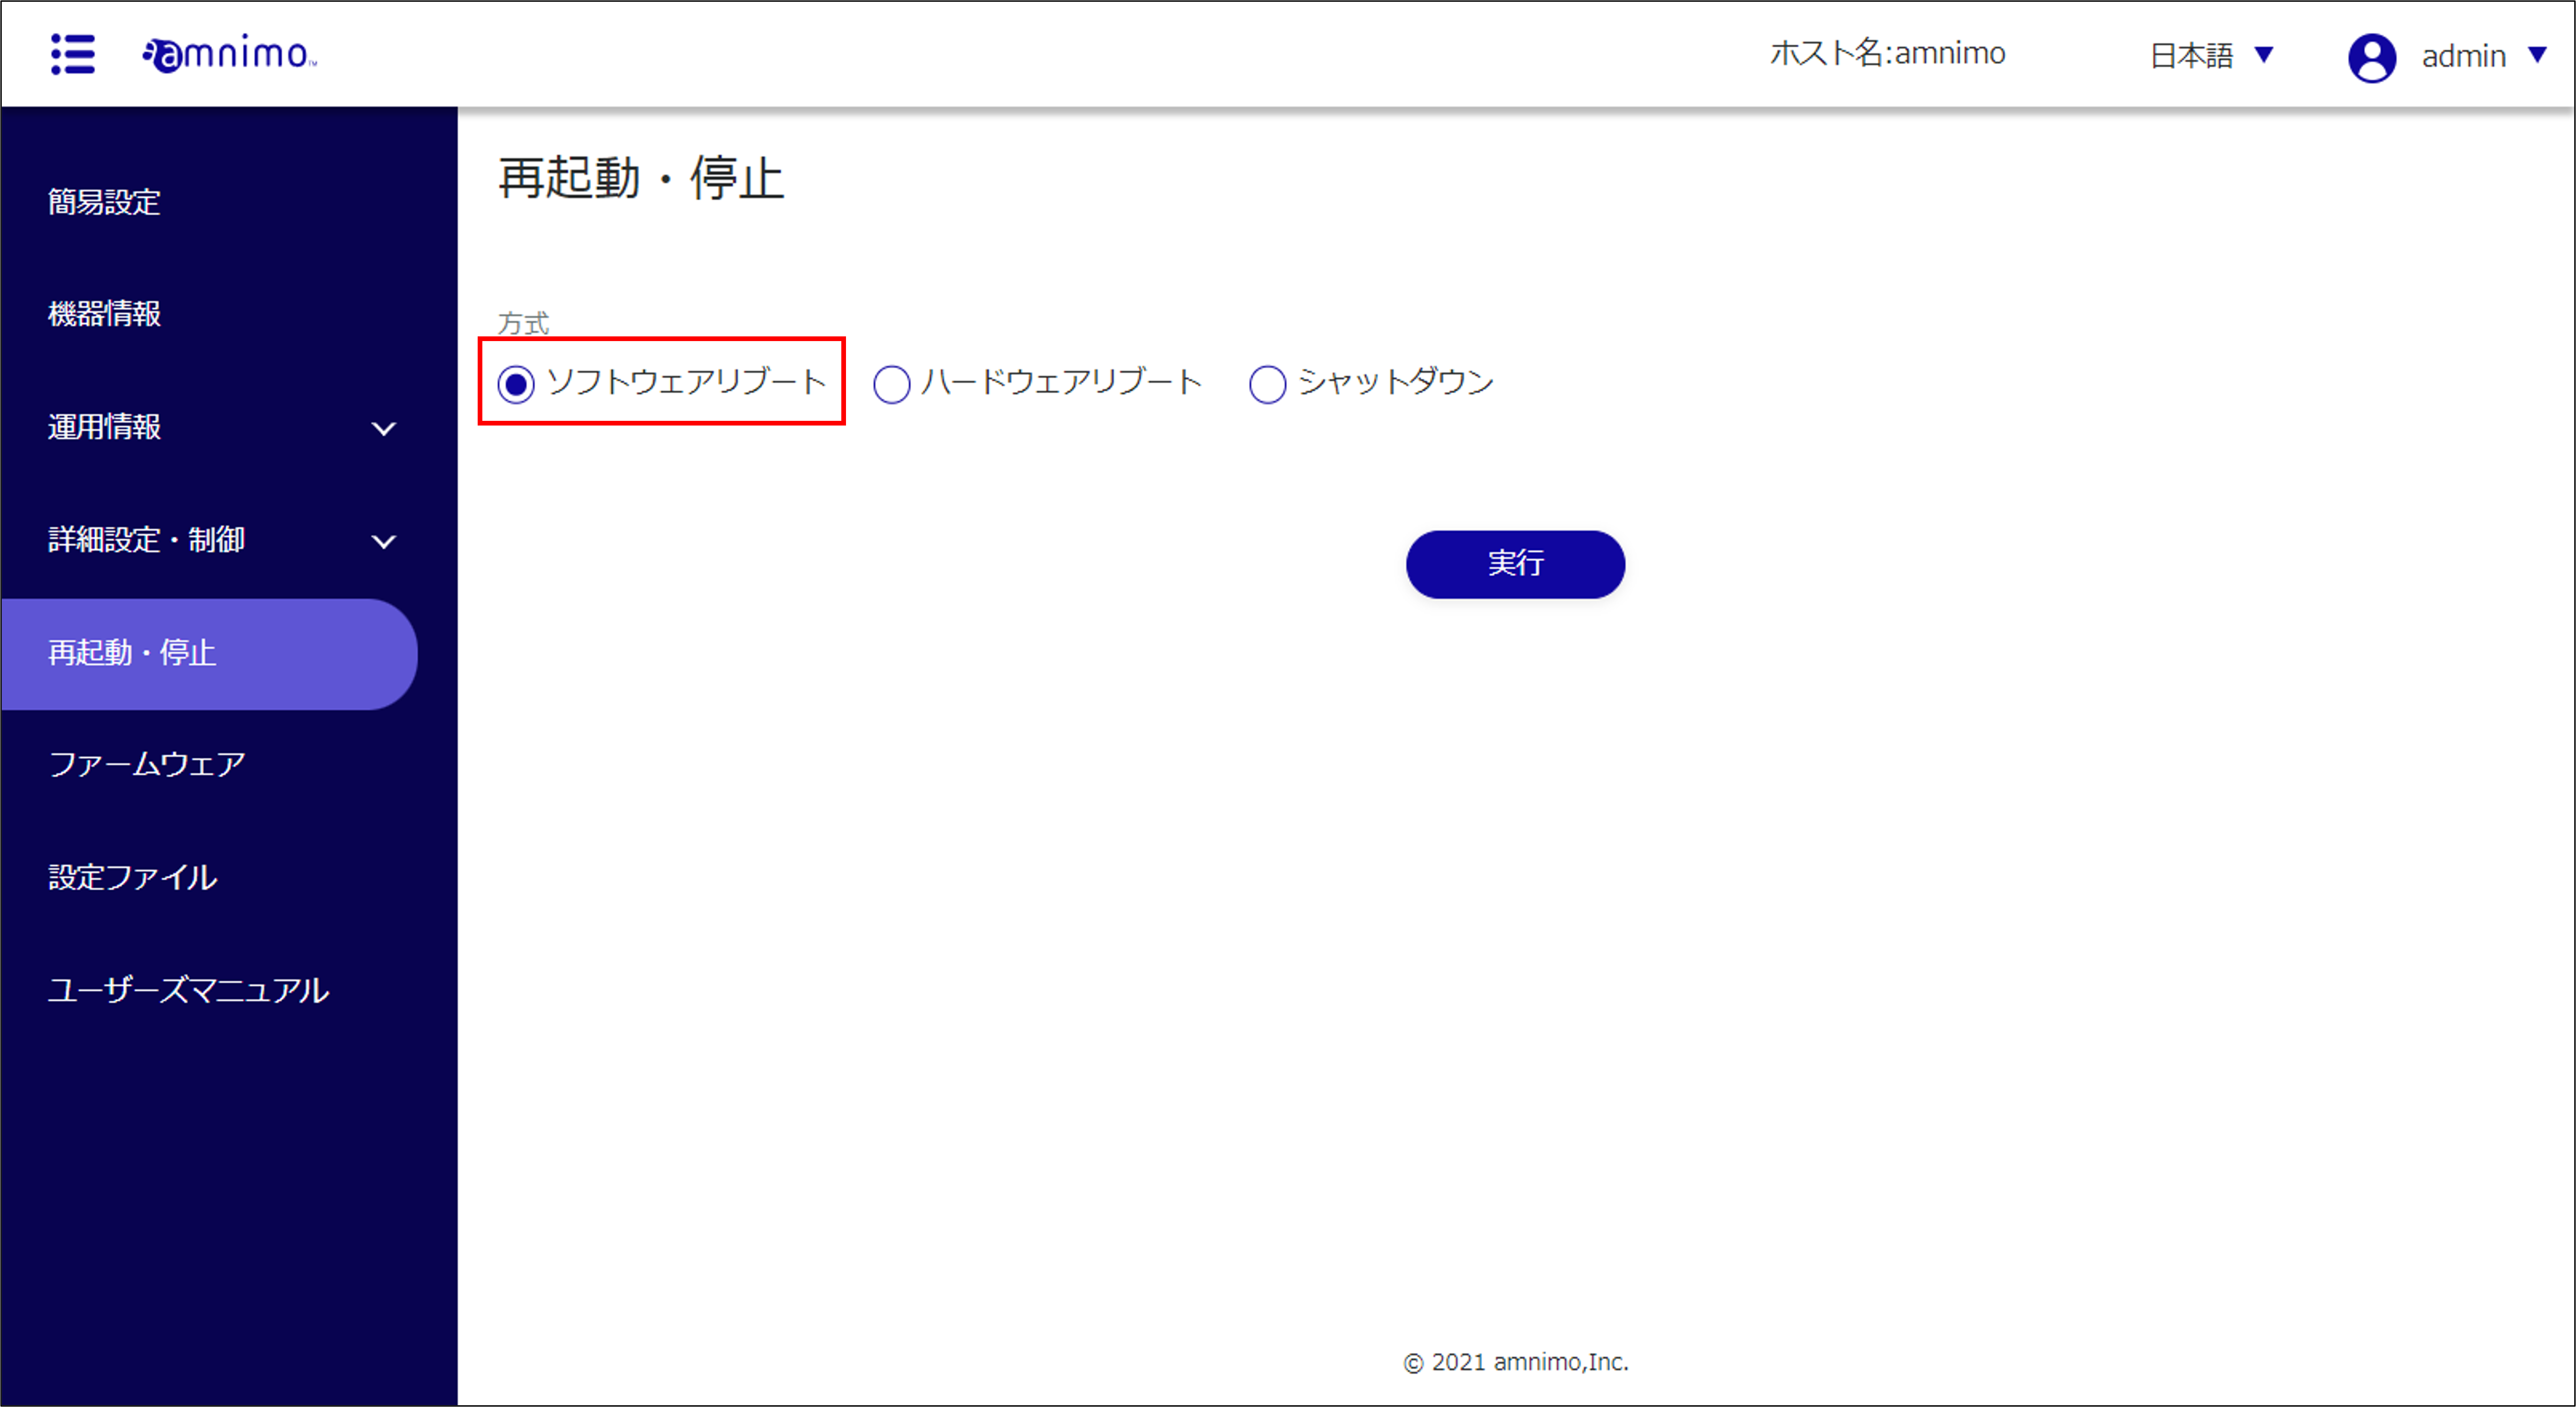Toggle the hamburger menu icon
Image resolution: width=2576 pixels, height=1407 pixels.
tap(73, 54)
